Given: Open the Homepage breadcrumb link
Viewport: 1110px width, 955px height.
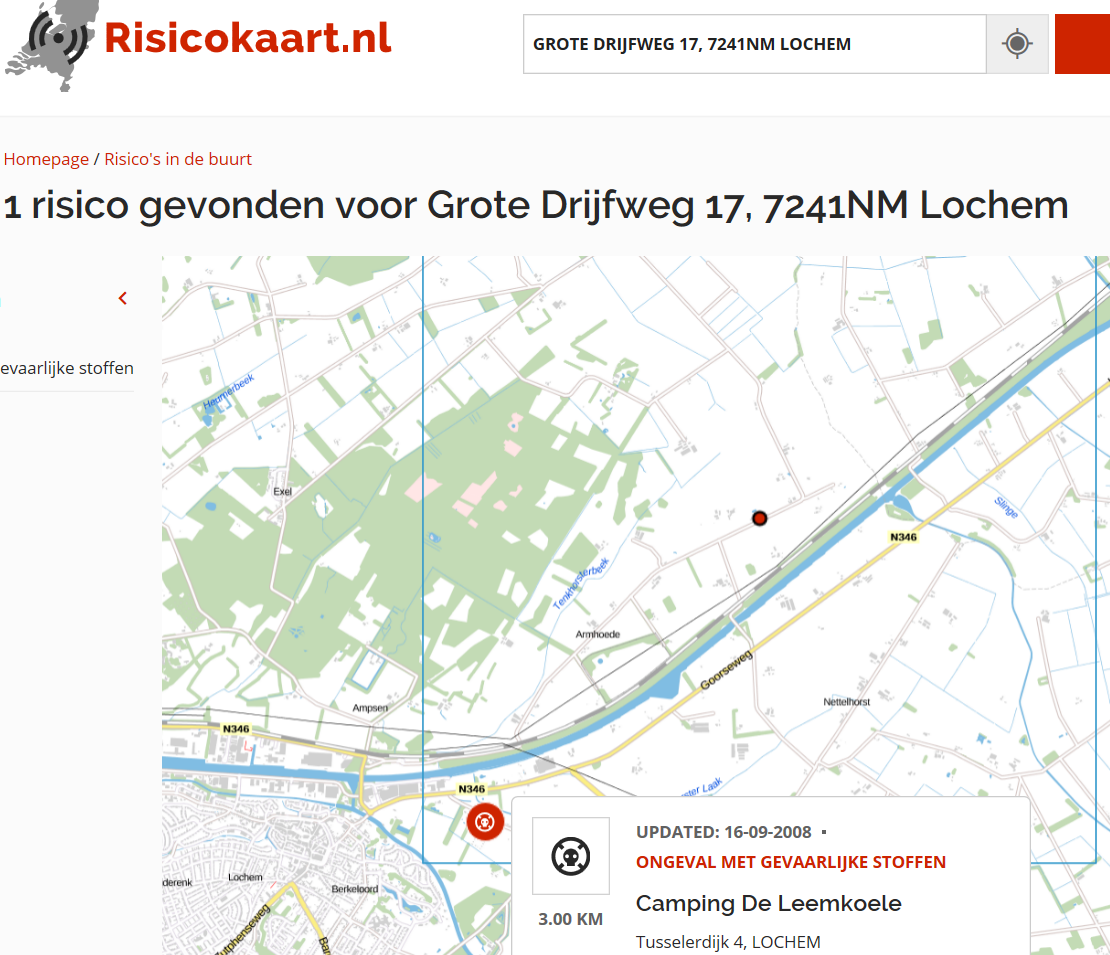Looking at the screenshot, I should click(x=46, y=159).
